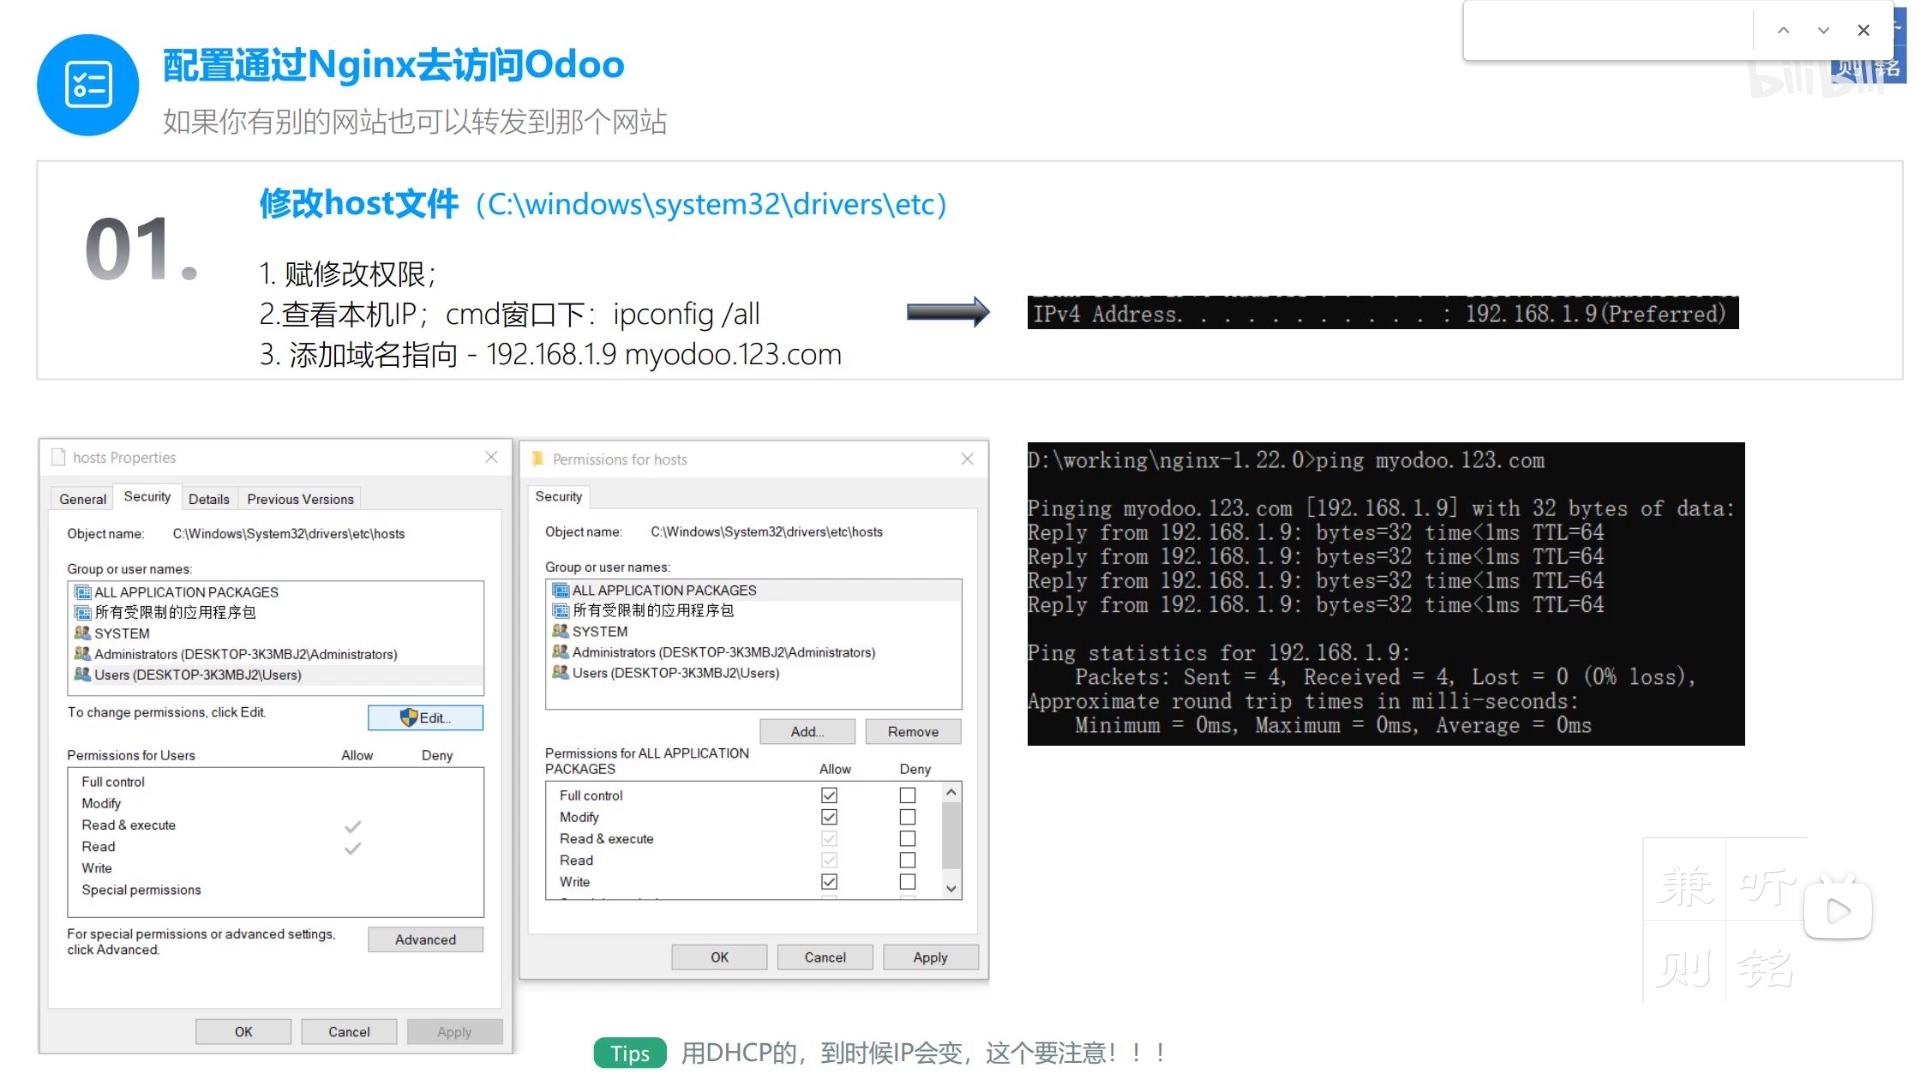
Task: Click the 'Ping statistics for 192.168.1.9' line
Action: coord(1219,653)
